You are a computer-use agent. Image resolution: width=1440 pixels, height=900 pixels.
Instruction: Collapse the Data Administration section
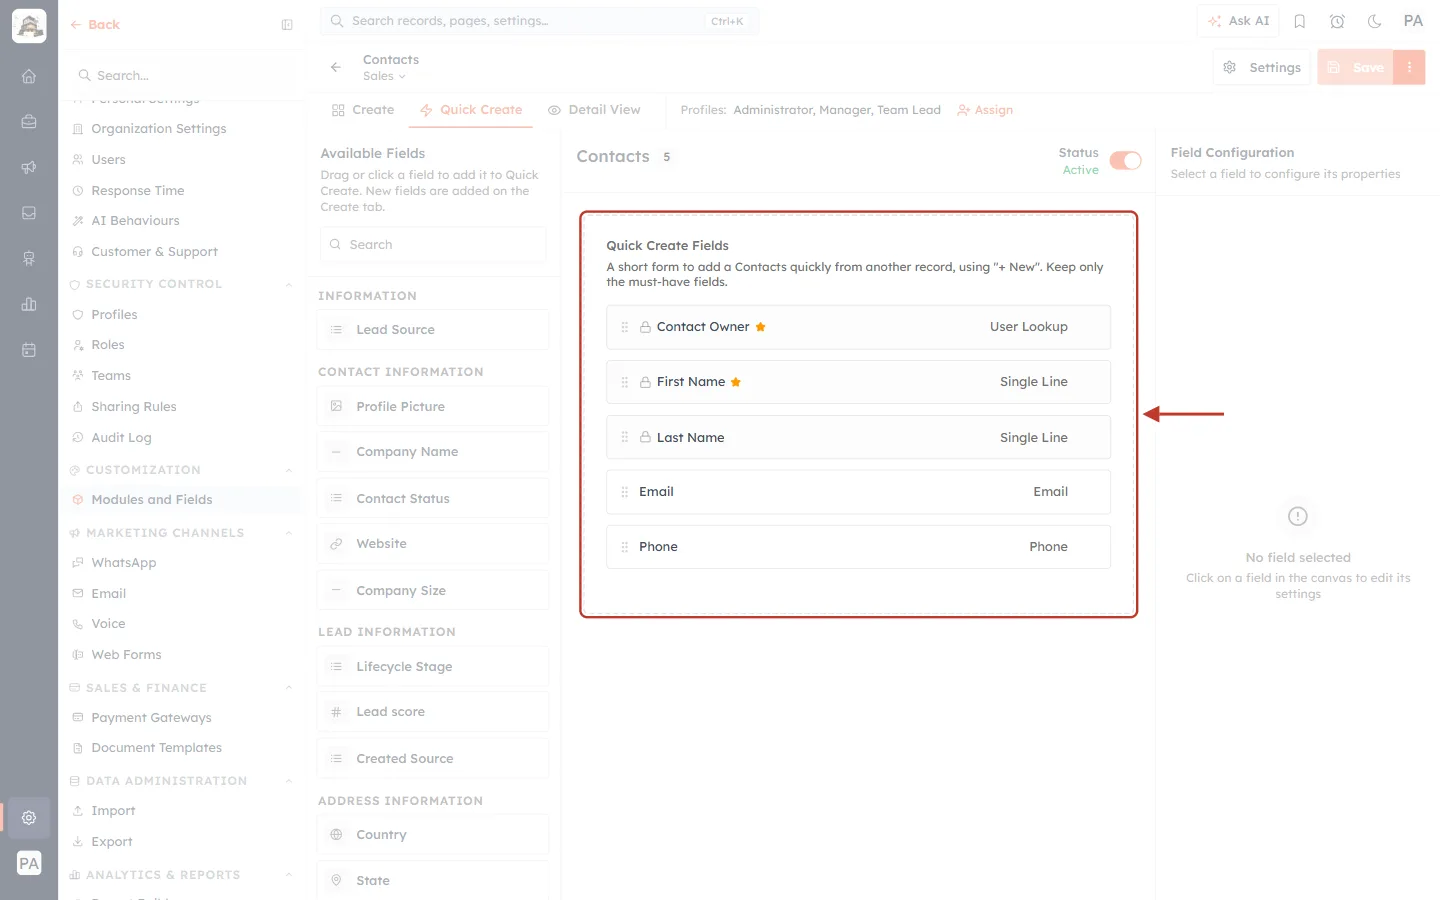tap(289, 781)
